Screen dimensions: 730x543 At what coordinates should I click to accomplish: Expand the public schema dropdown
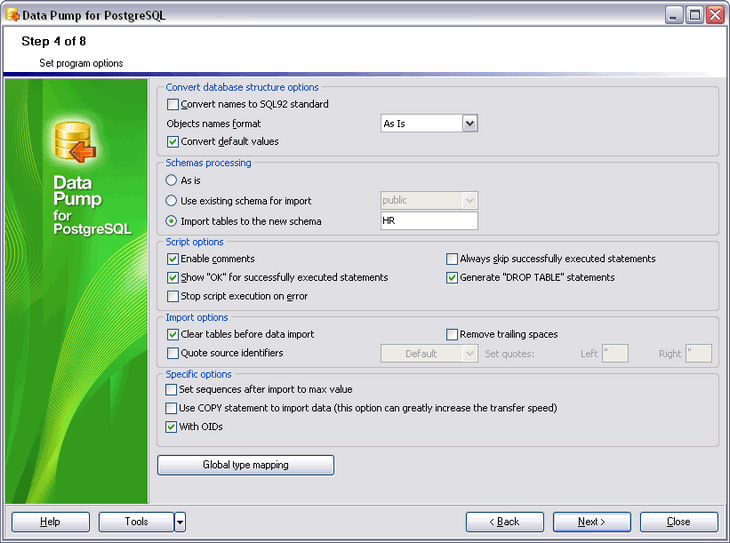point(470,201)
